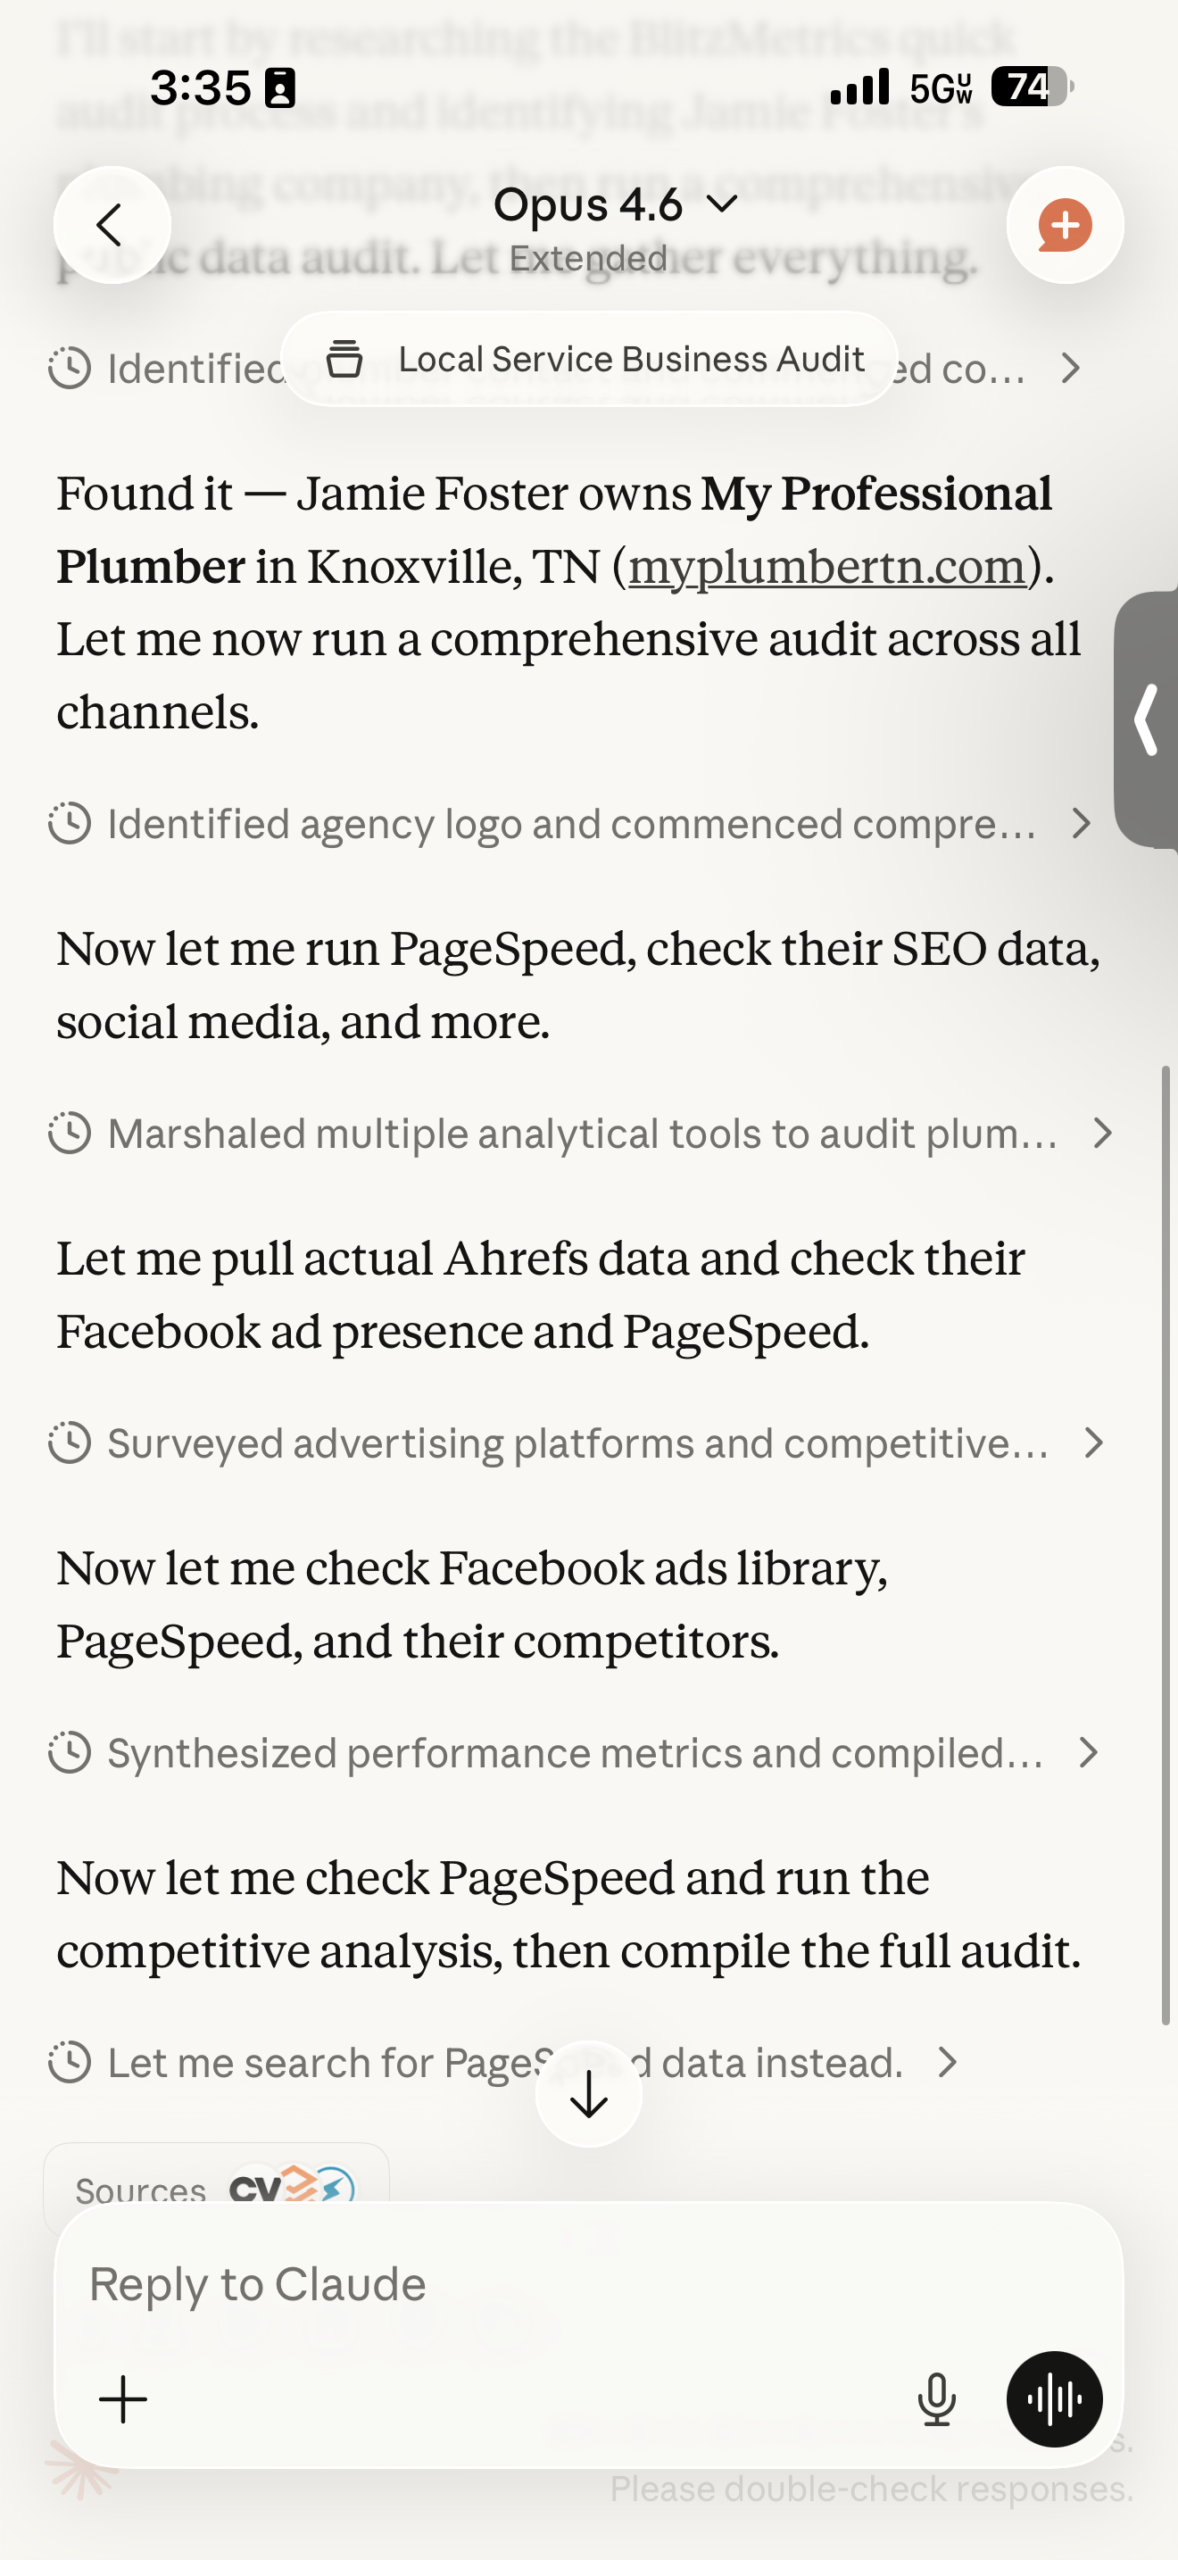Tap the conversation scrollbar on the right
1178x2560 pixels.
pyautogui.click(x=1165, y=1545)
